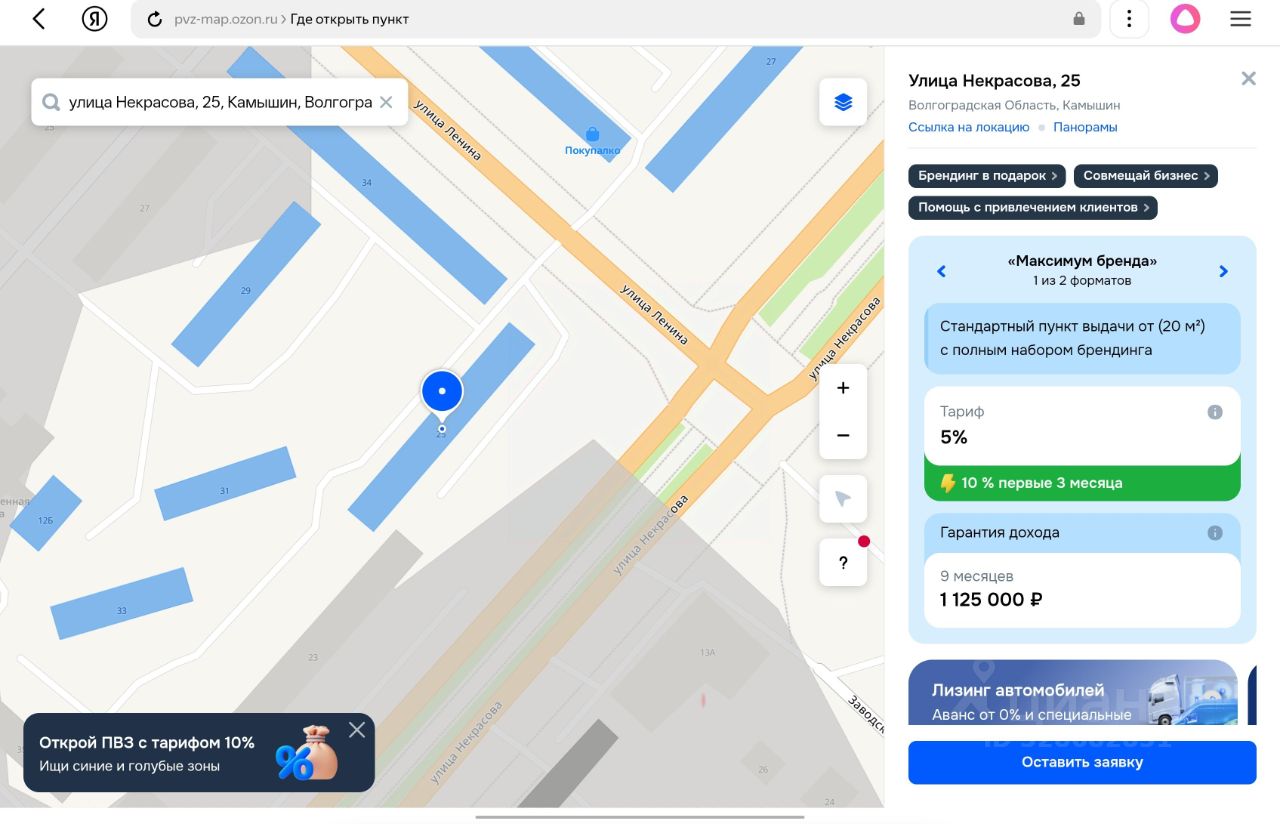Go back with the browser back arrow
The image size is (1280, 824).
[38, 19]
